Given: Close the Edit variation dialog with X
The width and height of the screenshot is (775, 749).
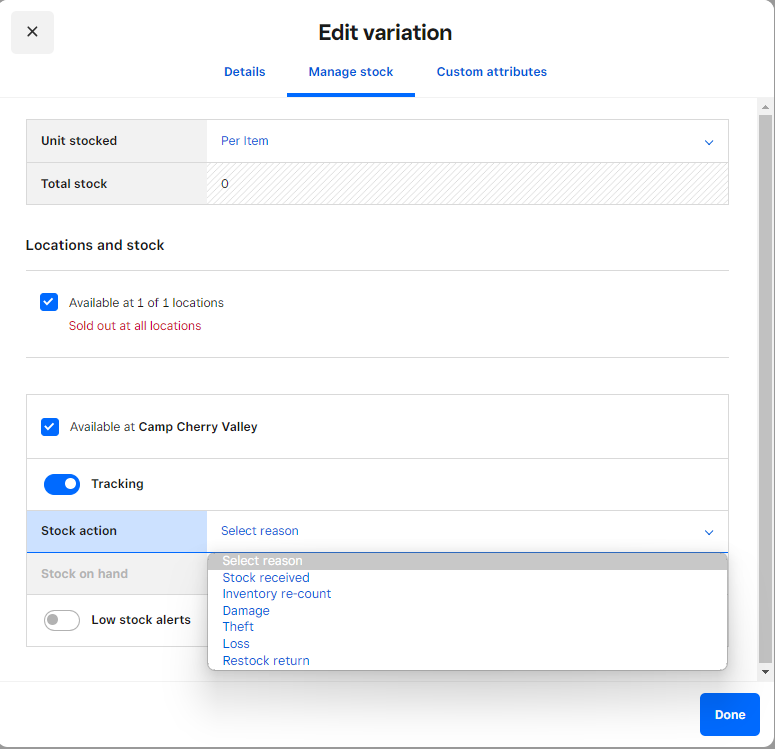Looking at the screenshot, I should coord(32,32).
